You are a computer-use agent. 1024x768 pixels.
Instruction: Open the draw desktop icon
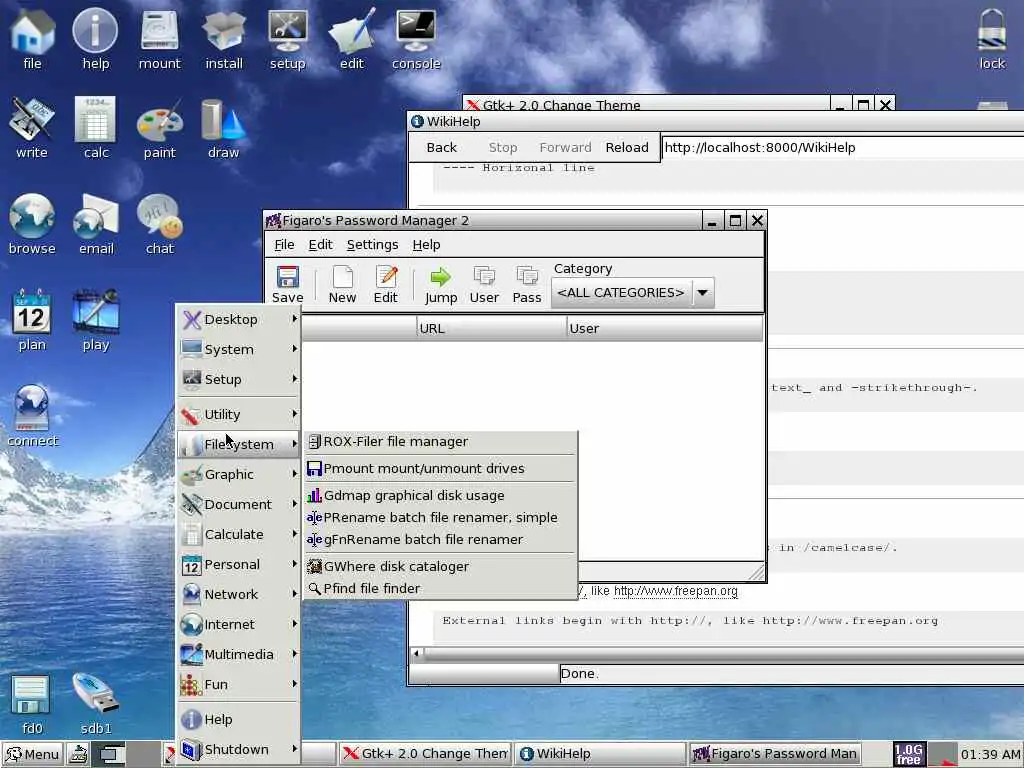pos(223,128)
